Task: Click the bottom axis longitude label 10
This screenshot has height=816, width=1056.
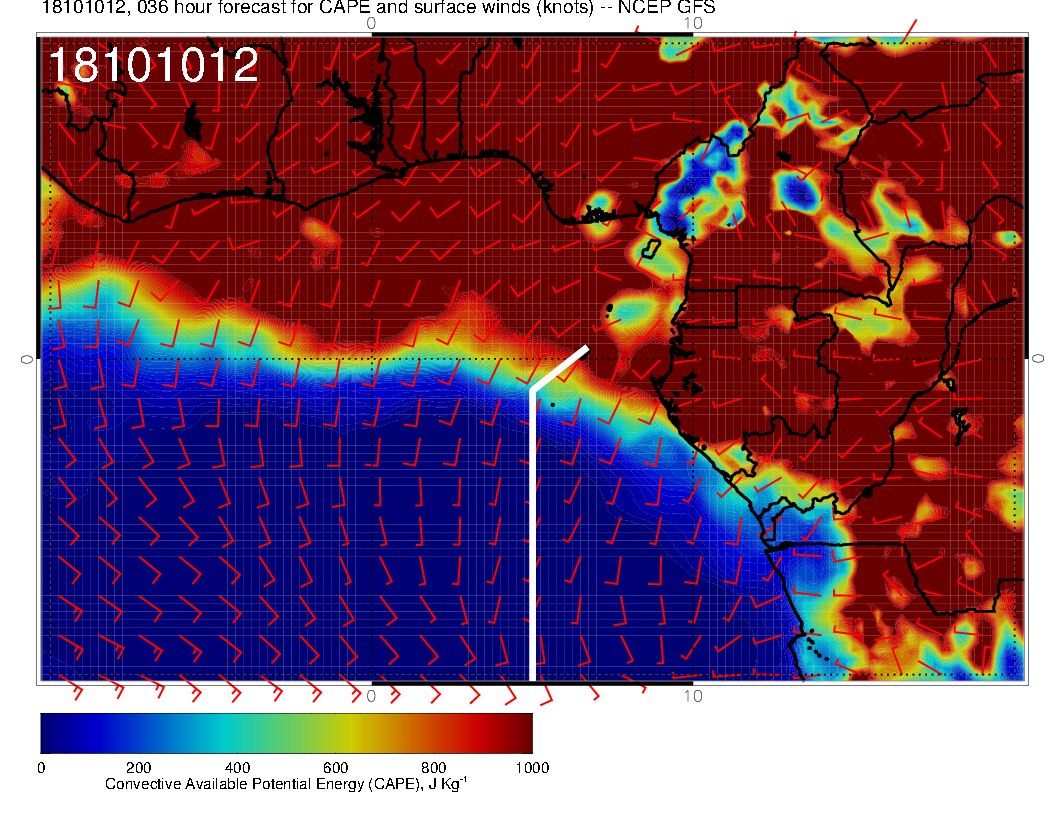Action: click(692, 696)
